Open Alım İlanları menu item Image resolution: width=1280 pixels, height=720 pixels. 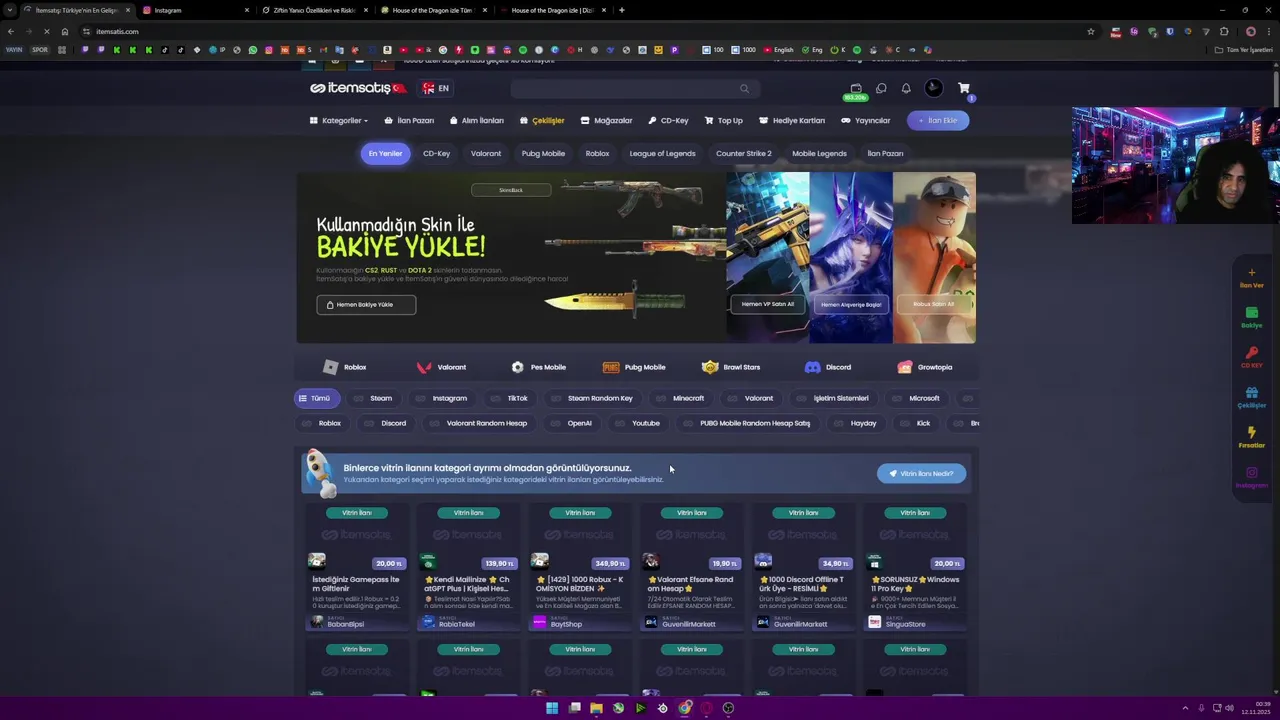[x=476, y=120]
